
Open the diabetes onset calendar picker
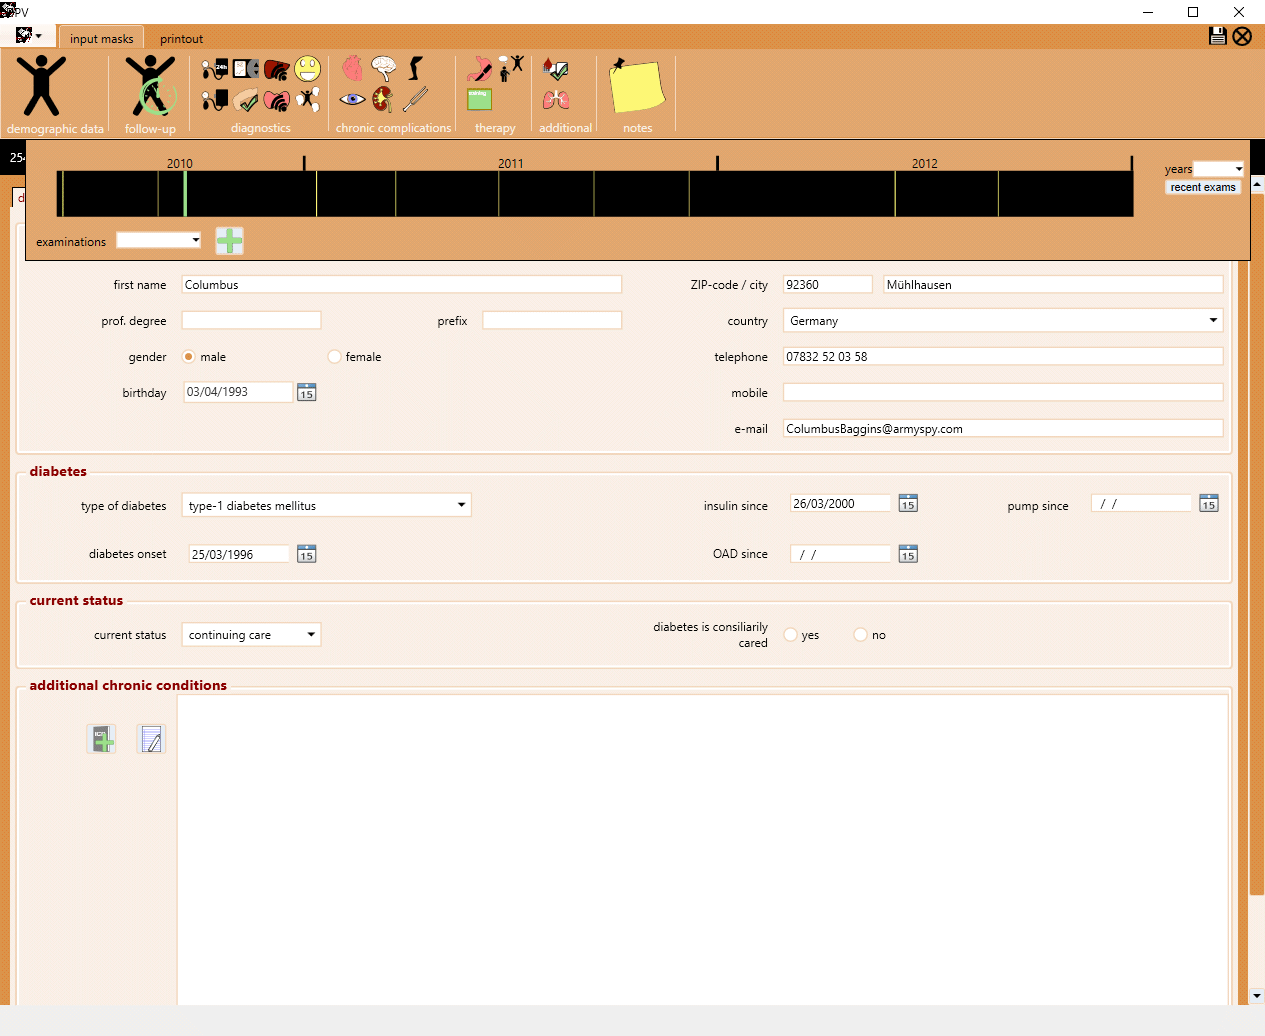click(x=307, y=554)
